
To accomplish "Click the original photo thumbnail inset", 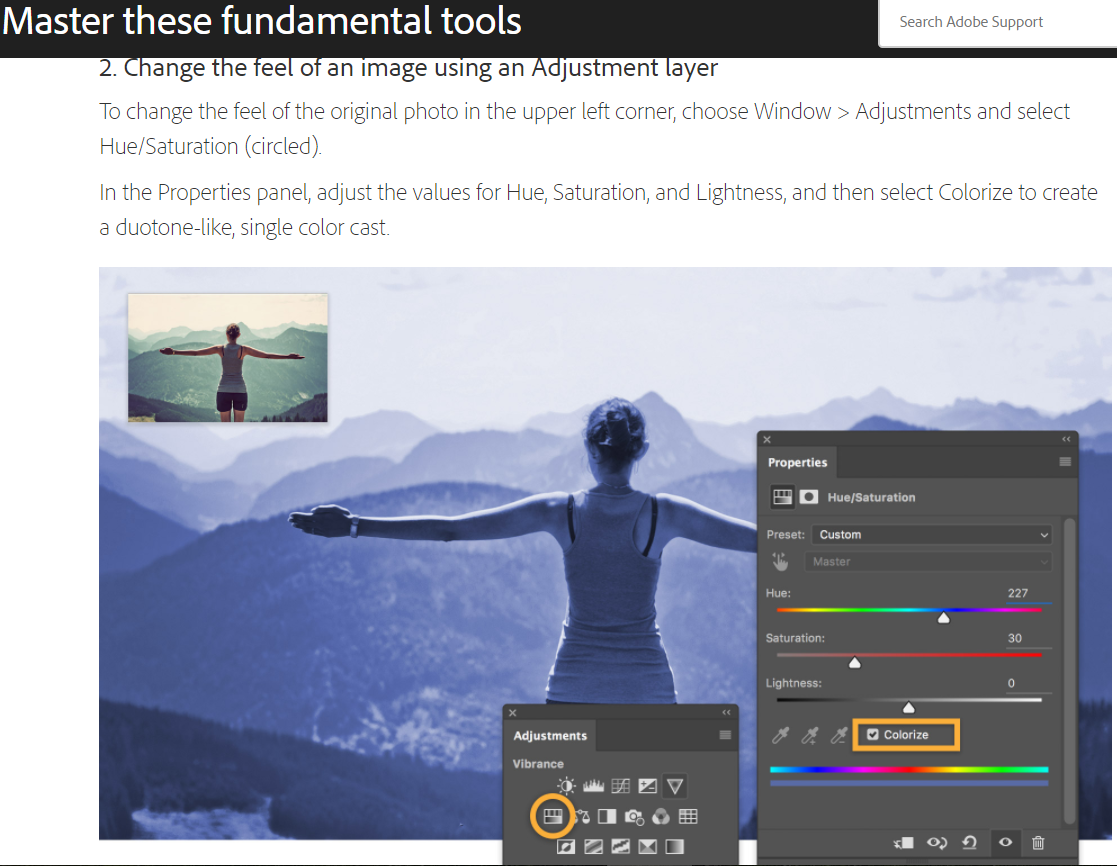I will point(228,358).
